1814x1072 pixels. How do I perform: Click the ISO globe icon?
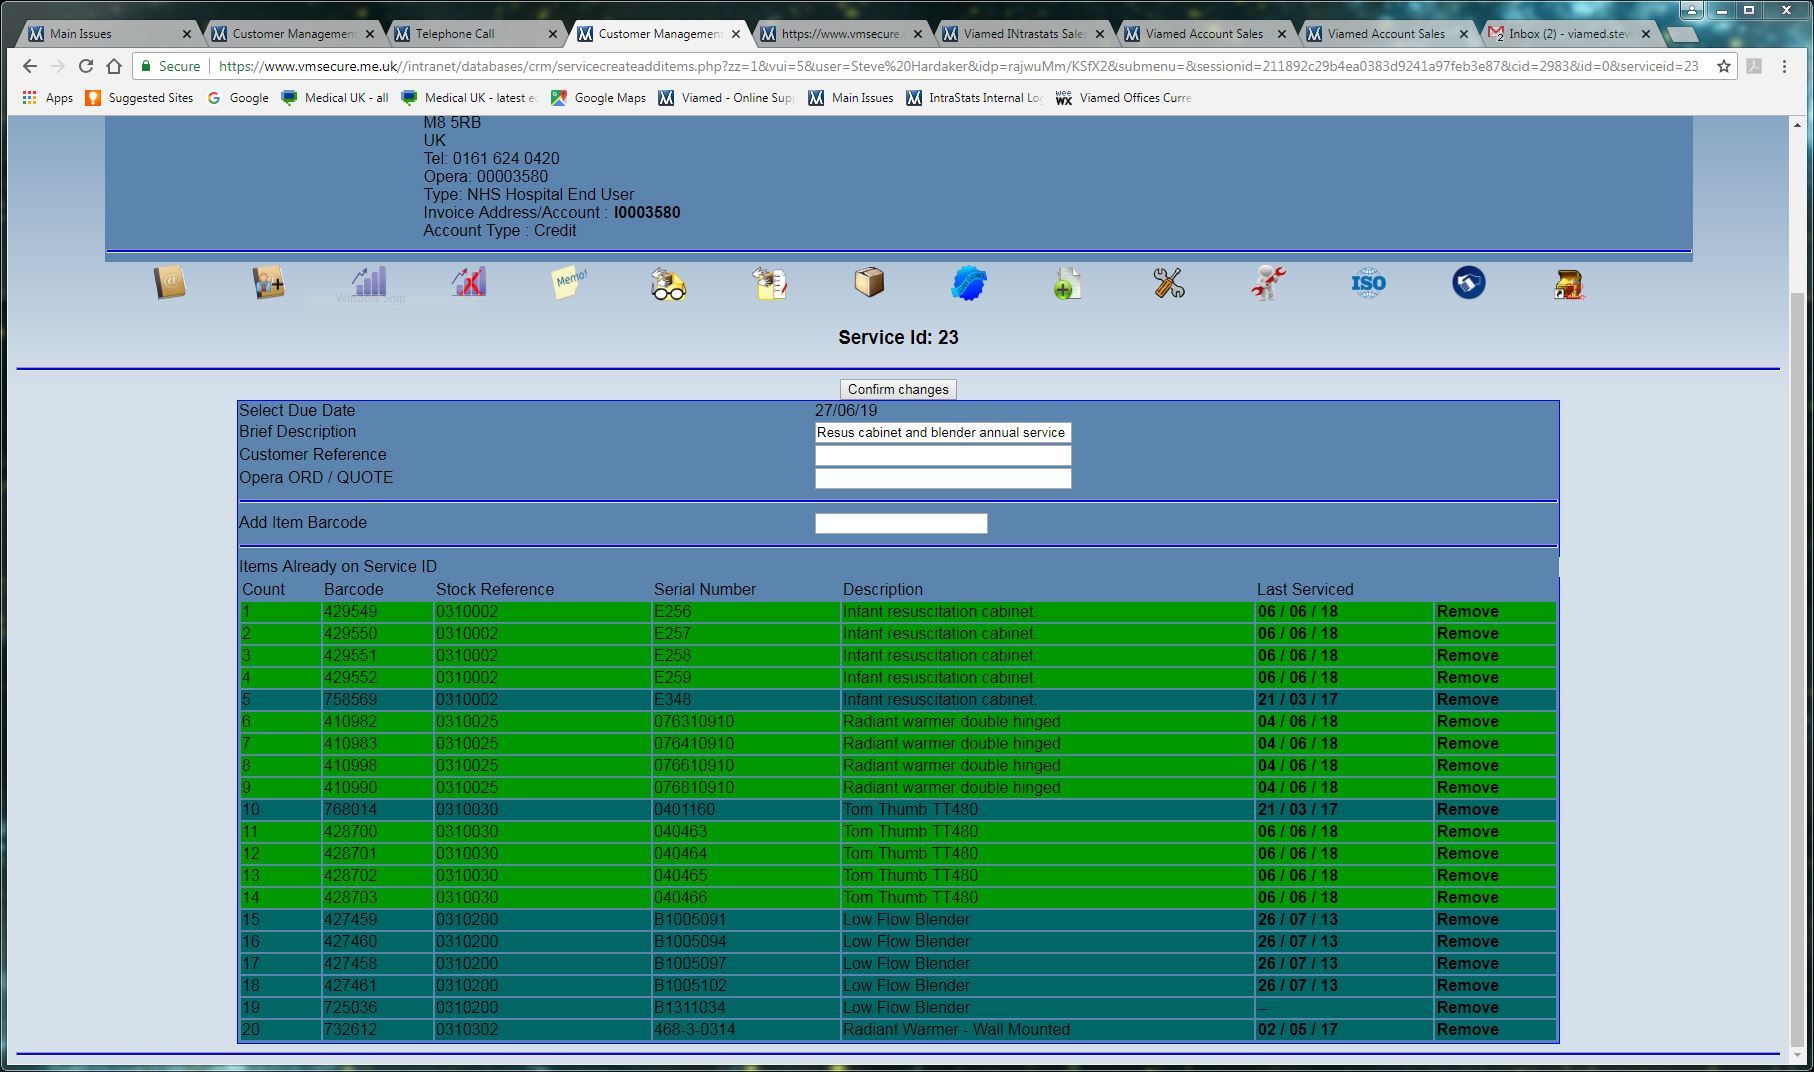click(1368, 283)
